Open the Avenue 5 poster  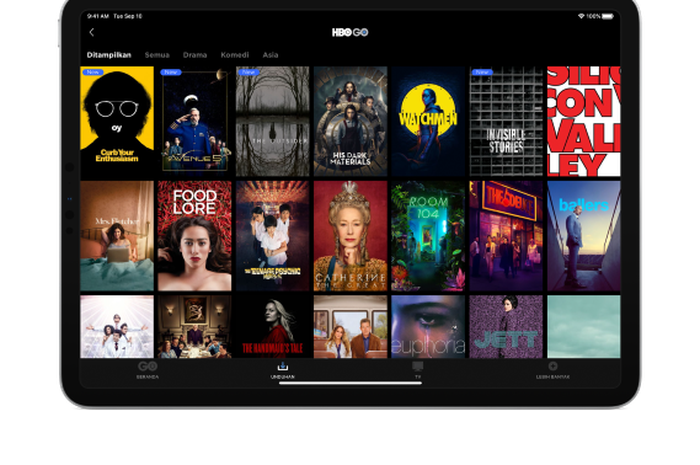(195, 121)
